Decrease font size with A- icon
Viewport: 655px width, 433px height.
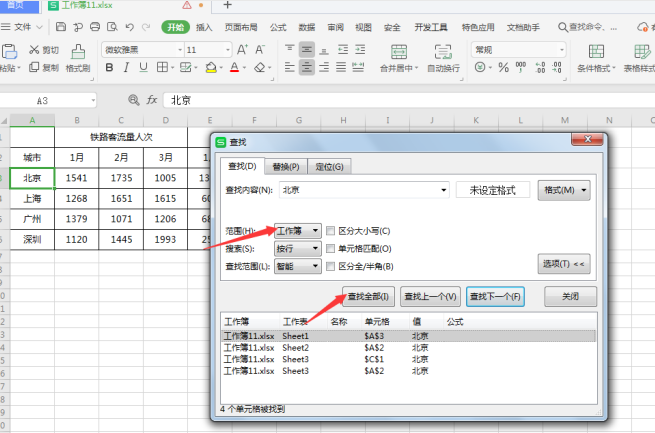pos(260,50)
